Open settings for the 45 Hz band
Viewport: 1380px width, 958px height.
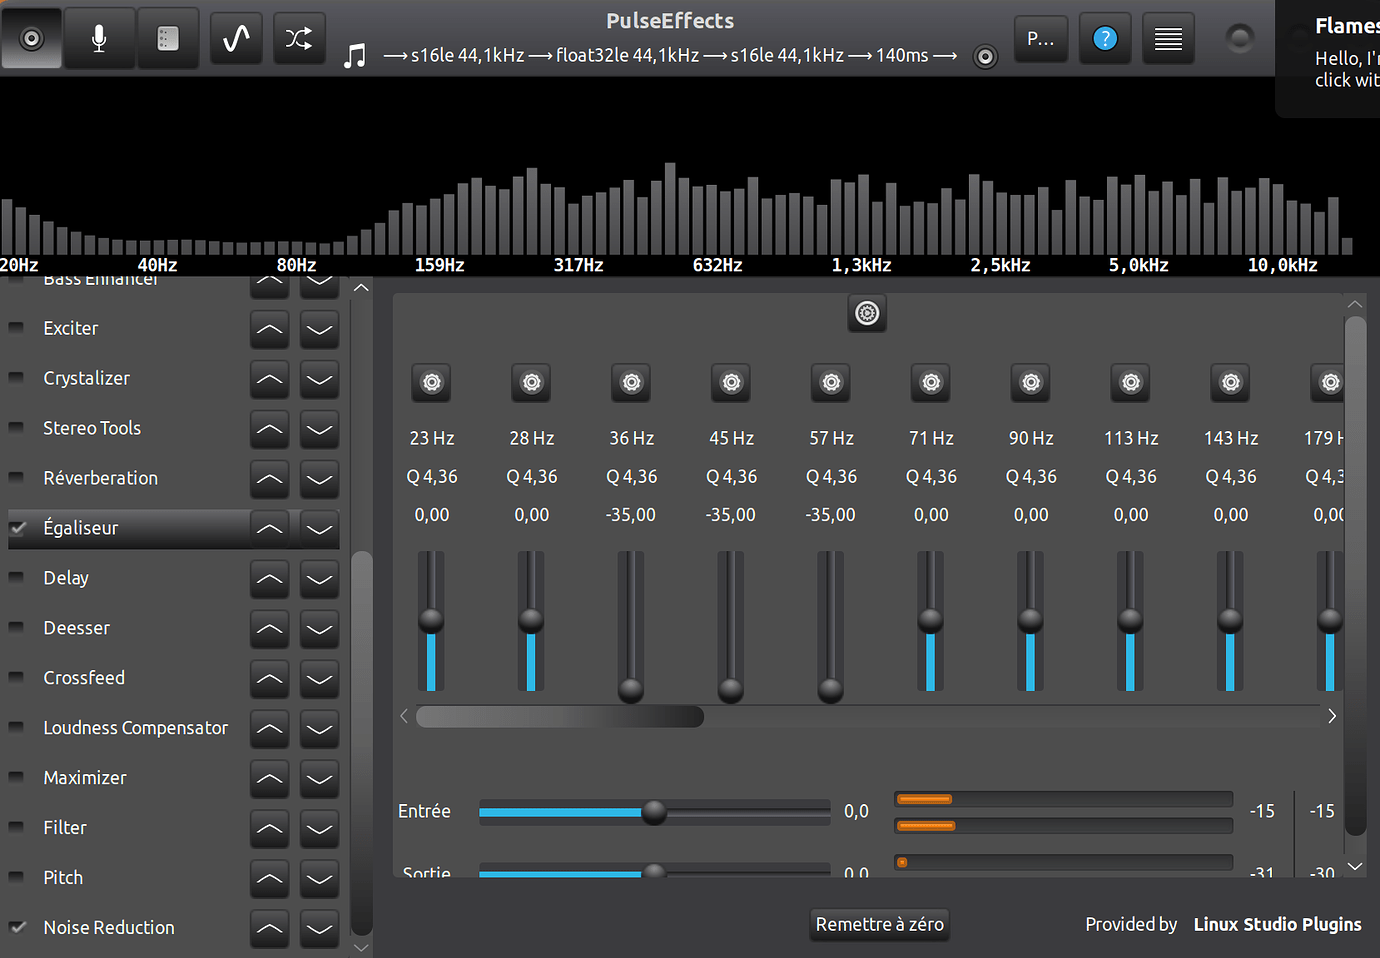(732, 382)
